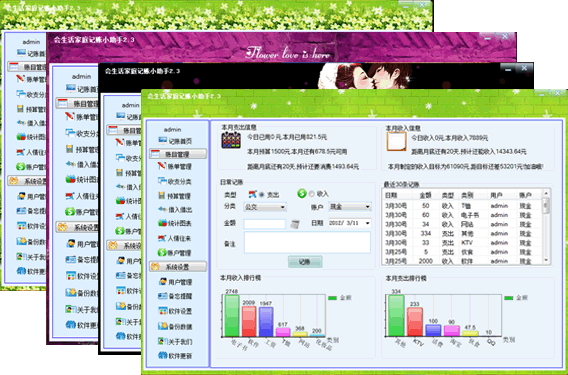
Task: Open 预算管理 icon in the front green window
Action: (162, 196)
